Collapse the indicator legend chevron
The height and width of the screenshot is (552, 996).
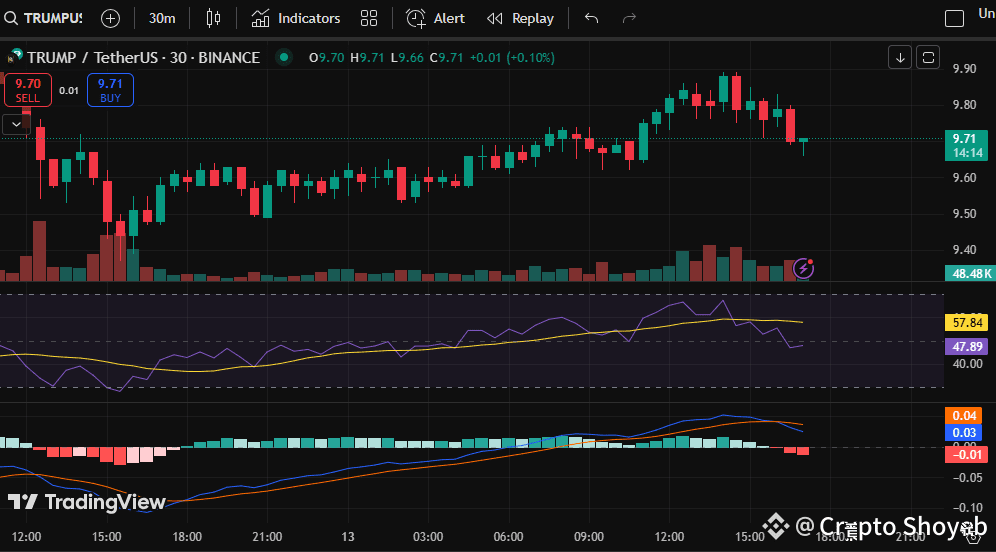point(15,124)
